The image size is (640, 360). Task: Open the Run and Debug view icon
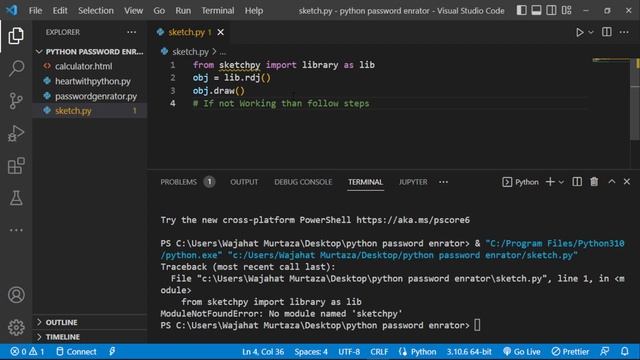point(16,133)
